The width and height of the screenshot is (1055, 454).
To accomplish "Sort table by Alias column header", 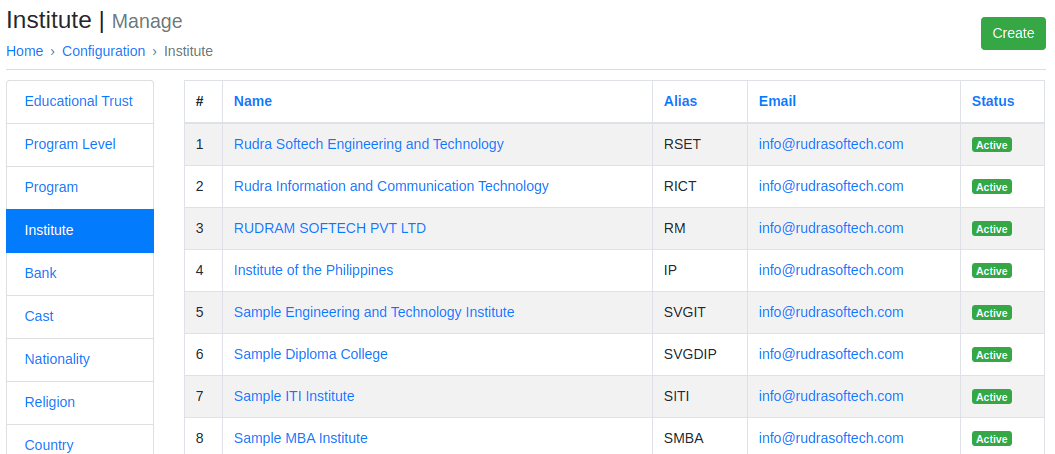I will tap(680, 101).
